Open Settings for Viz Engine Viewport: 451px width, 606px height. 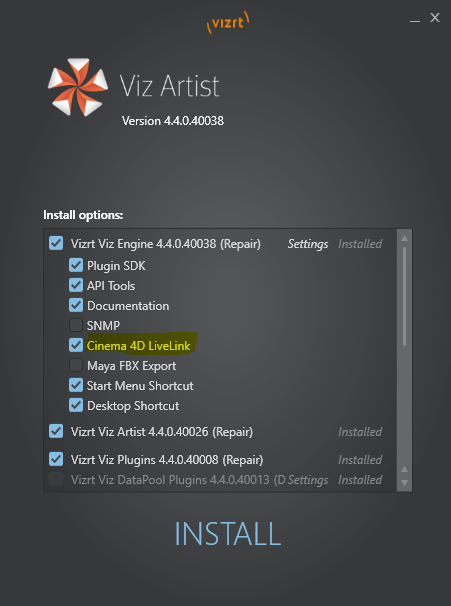[x=308, y=244]
